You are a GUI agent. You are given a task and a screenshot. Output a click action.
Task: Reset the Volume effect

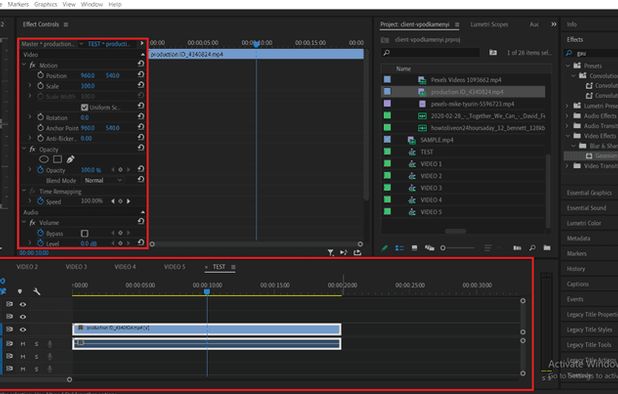pos(141,221)
